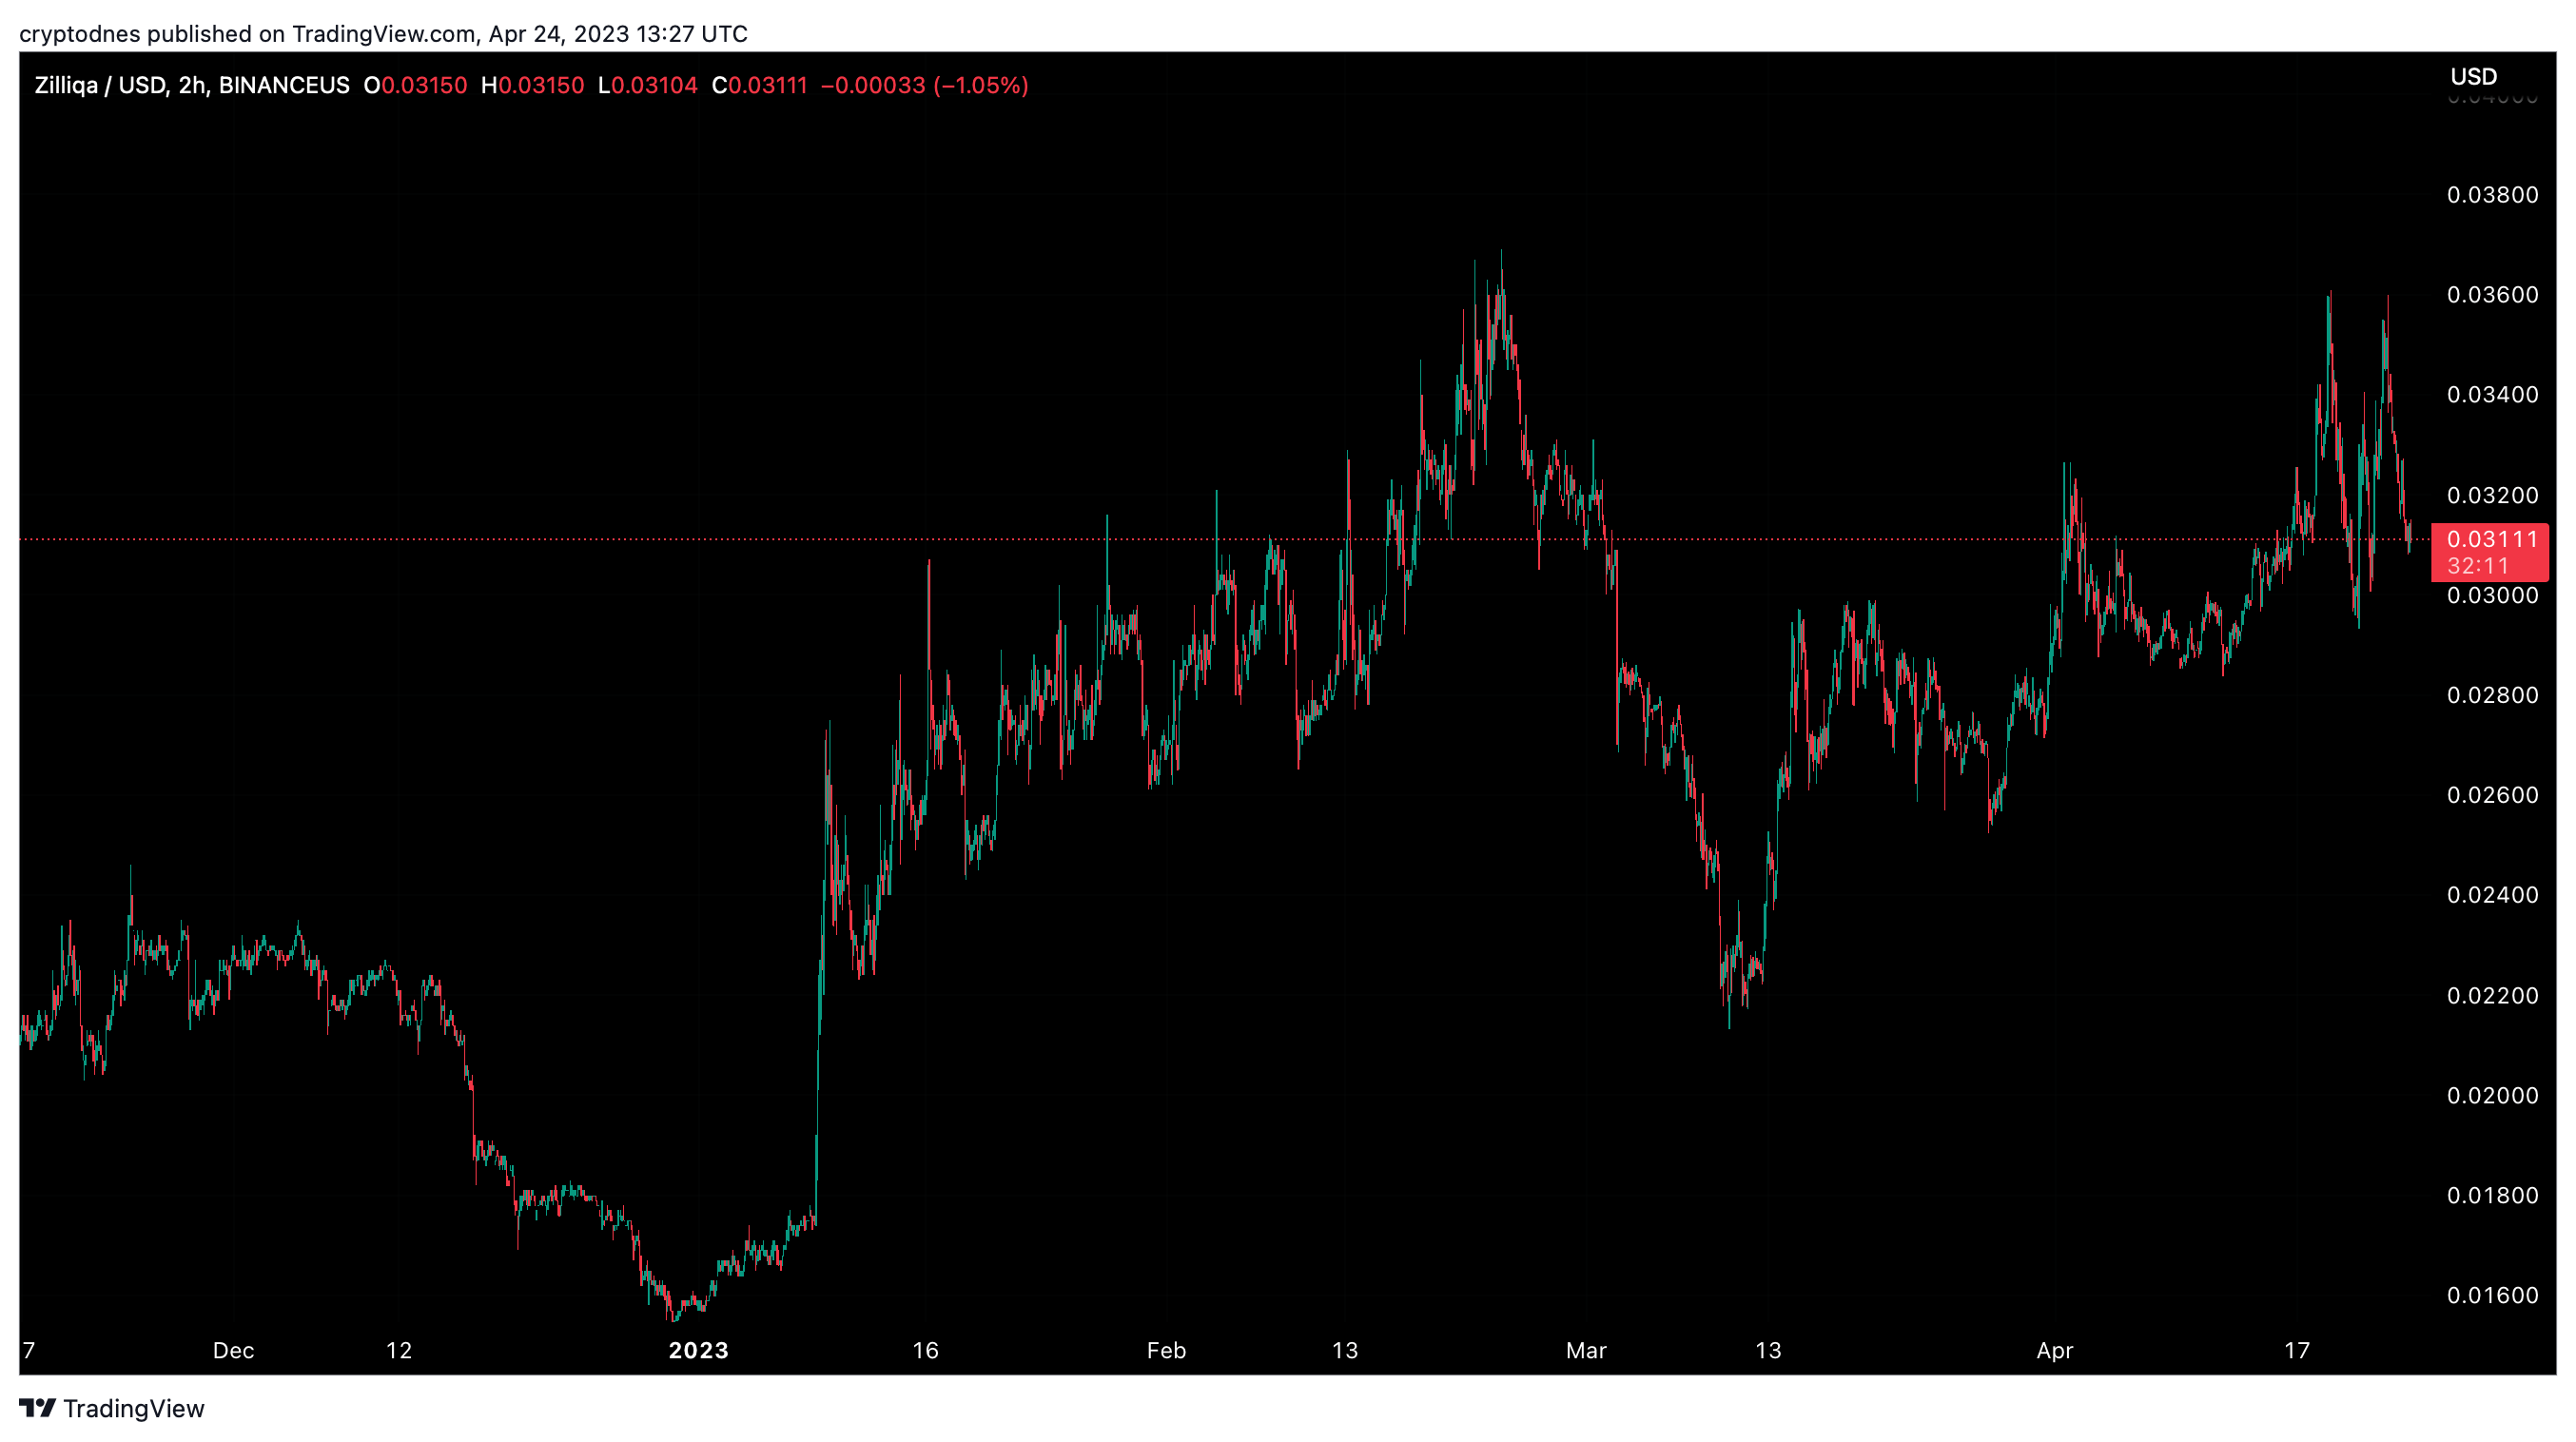Click the open value O0.03150
The height and width of the screenshot is (1442, 2576).
click(415, 85)
